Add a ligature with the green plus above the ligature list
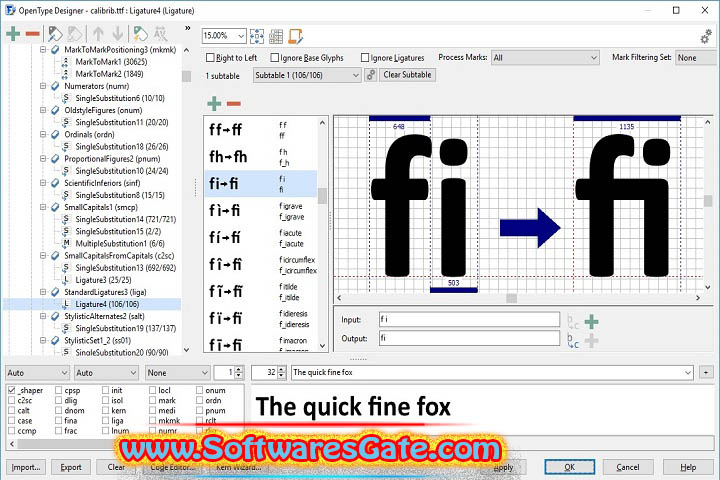Screen dimensions: 720x480 [x=214, y=104]
